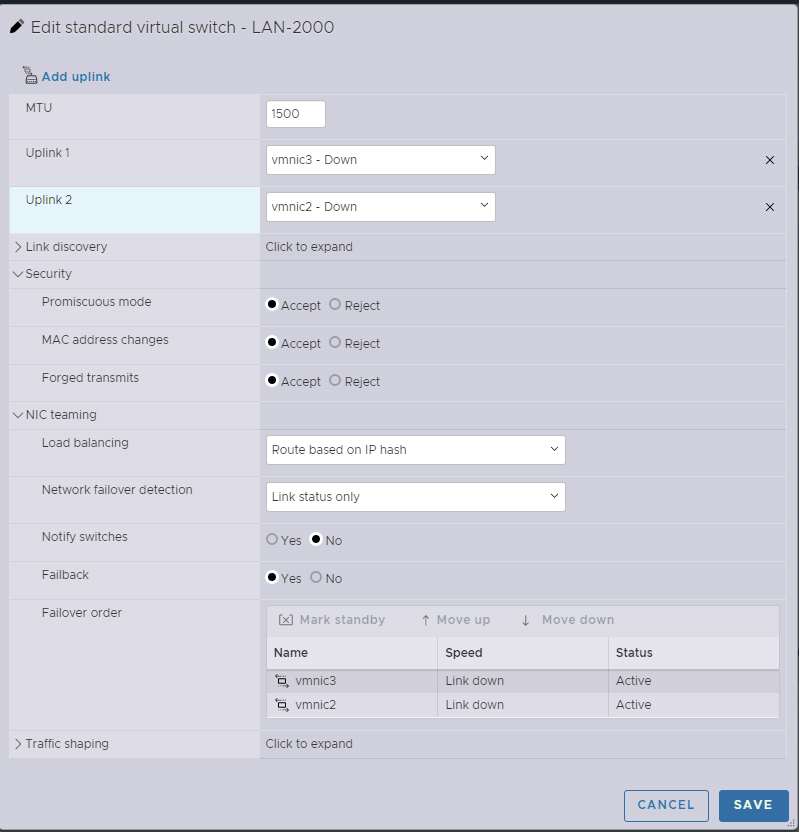Screen dimensions: 799x832
Task: Open the Network failover detection dropdown
Action: pyautogui.click(x=415, y=497)
